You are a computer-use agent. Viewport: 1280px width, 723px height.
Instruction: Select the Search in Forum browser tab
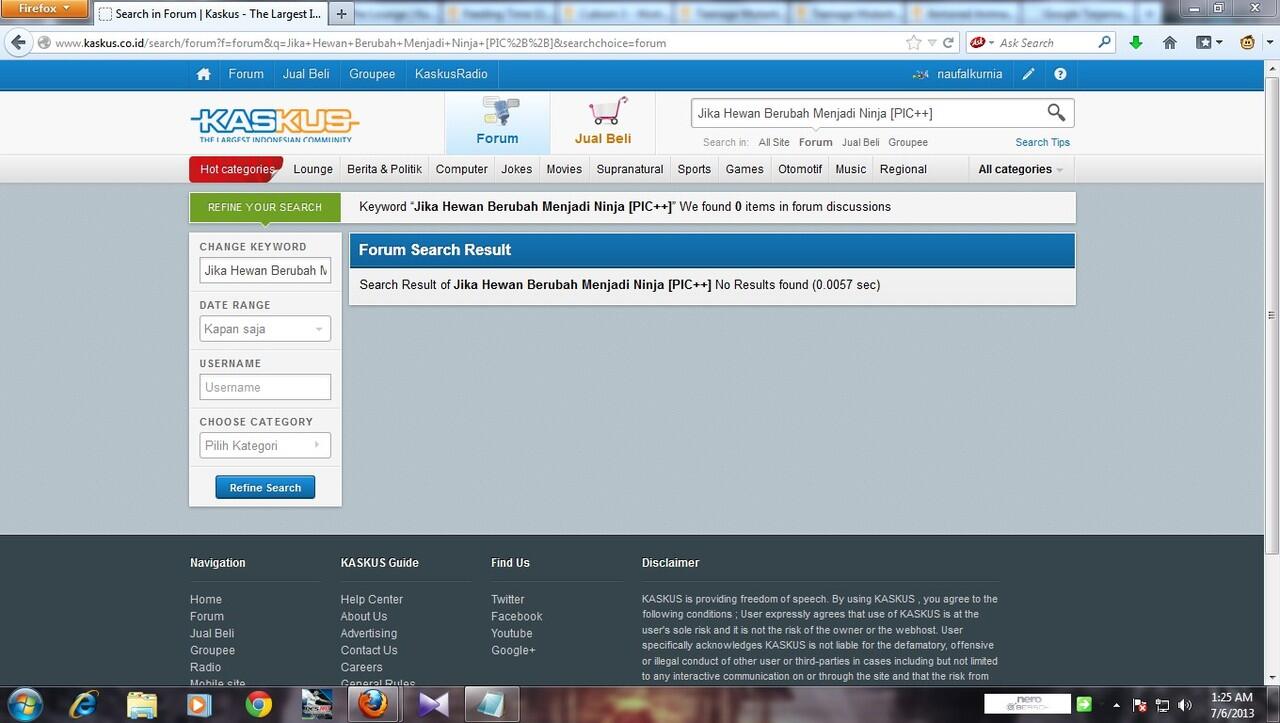tap(212, 14)
